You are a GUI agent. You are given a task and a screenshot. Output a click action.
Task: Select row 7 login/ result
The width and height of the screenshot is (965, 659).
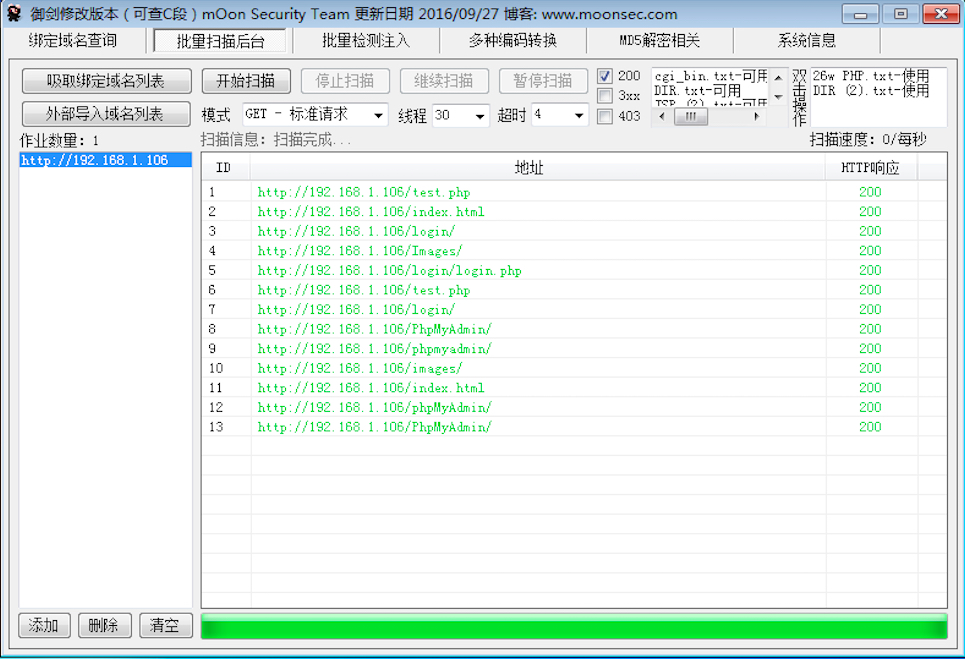point(574,310)
